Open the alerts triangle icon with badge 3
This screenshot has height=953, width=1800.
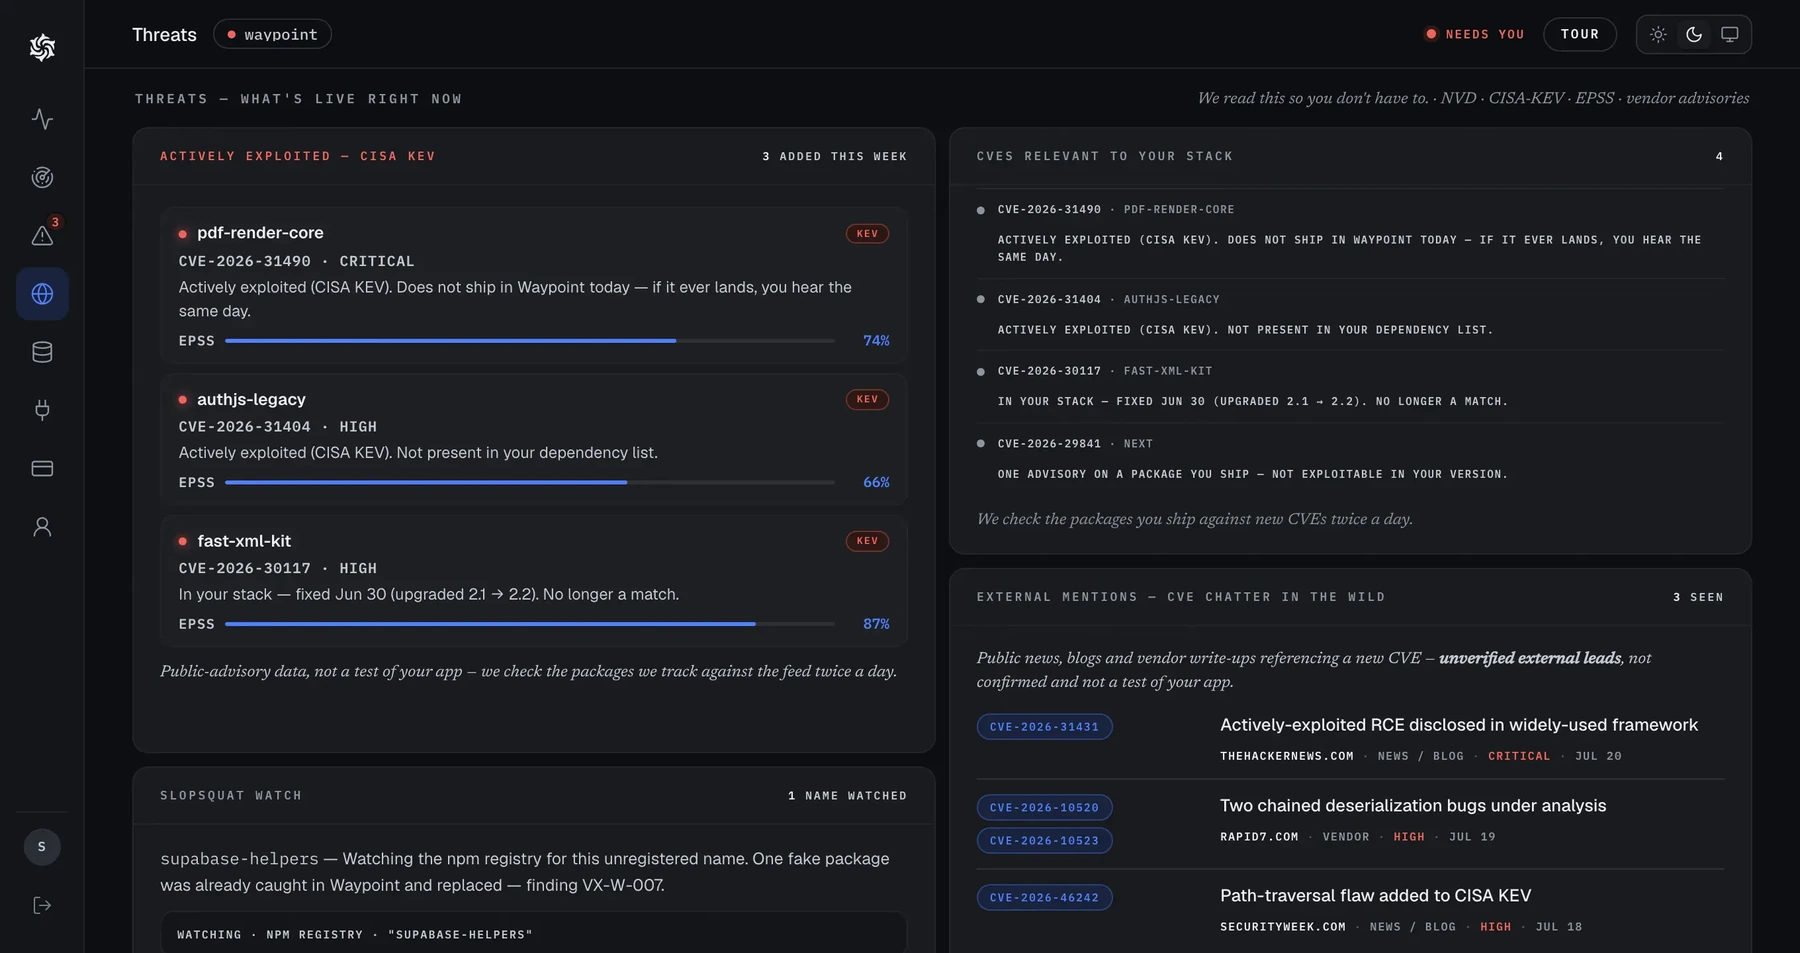click(x=42, y=235)
